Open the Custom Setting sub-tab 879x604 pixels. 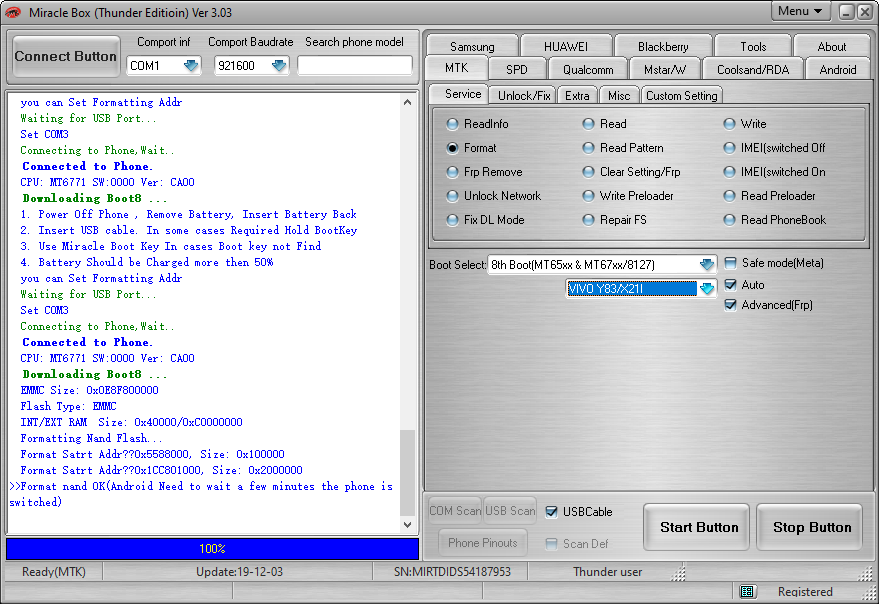(681, 95)
